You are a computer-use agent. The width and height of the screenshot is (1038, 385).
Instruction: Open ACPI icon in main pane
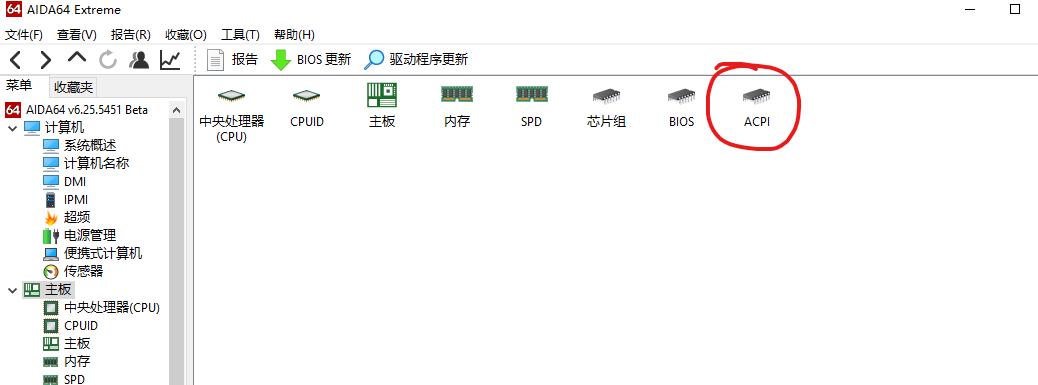point(757,107)
